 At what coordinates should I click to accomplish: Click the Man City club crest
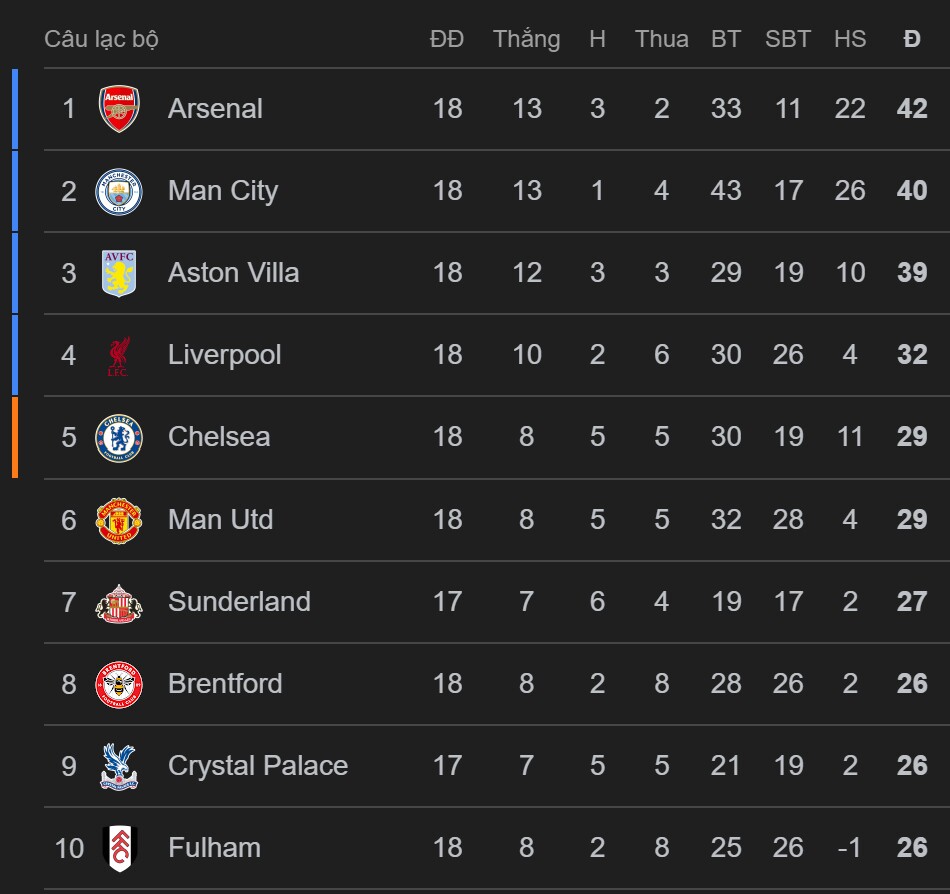point(119,191)
